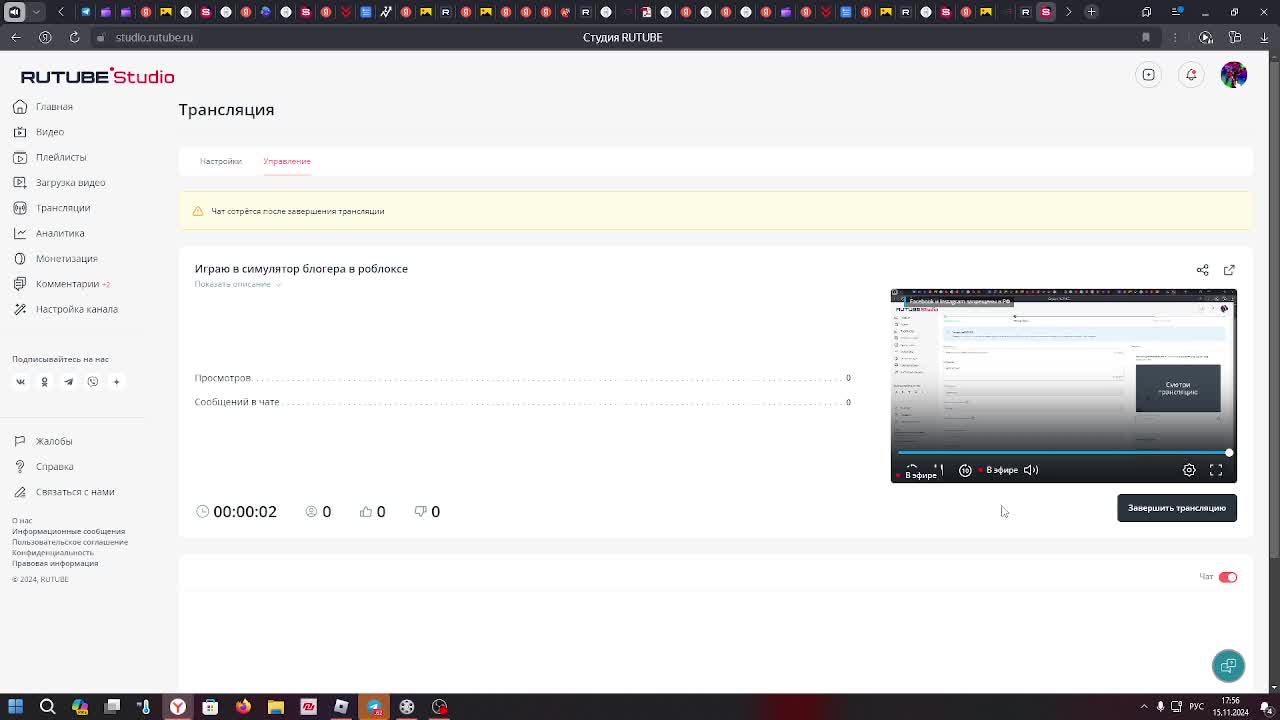Open the support chat widget
This screenshot has height=720, width=1280.
[1228, 666]
